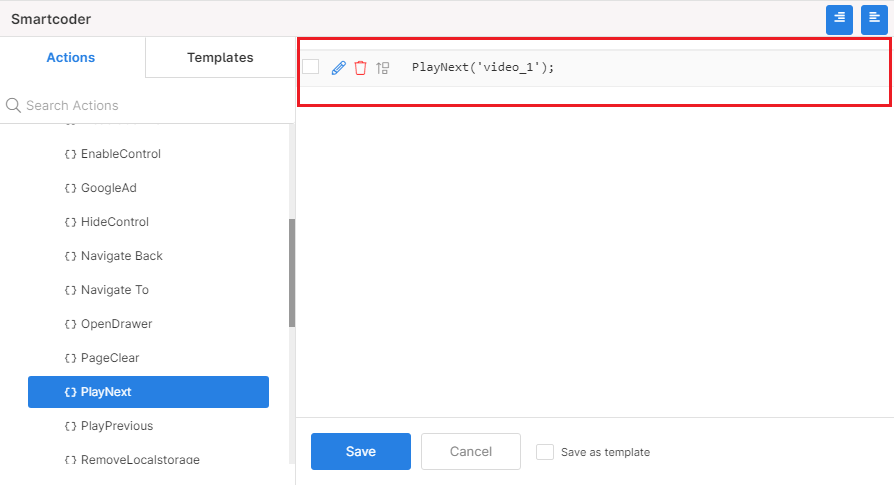Tick the checkbox on the PlayNext code row
Image resolution: width=894 pixels, height=485 pixels.
(x=311, y=67)
